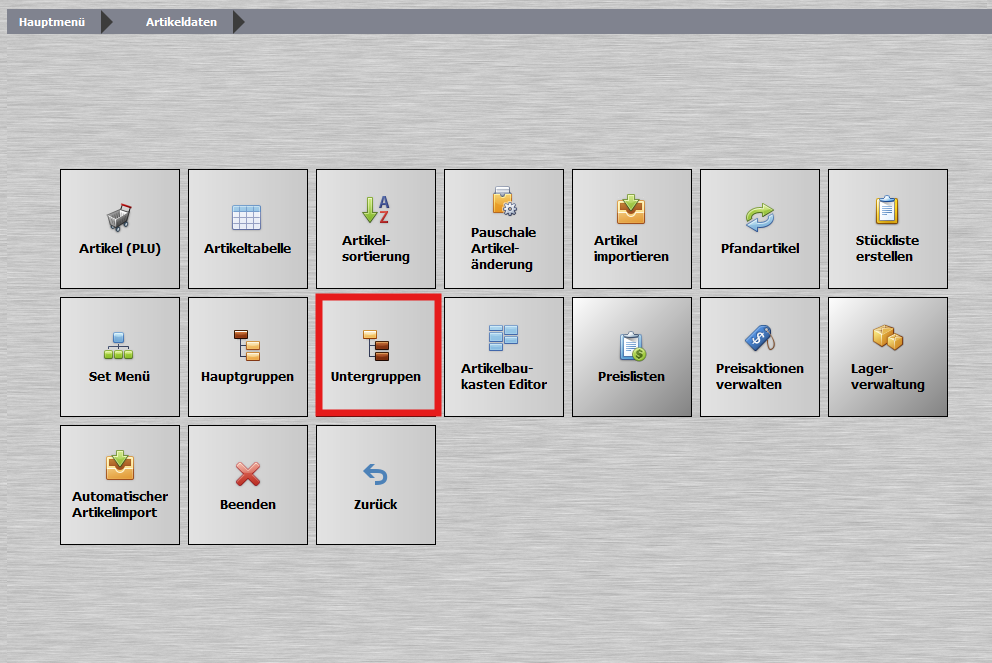Open the Artikeltabelle grid tile
This screenshot has height=663, width=992.
[248, 229]
